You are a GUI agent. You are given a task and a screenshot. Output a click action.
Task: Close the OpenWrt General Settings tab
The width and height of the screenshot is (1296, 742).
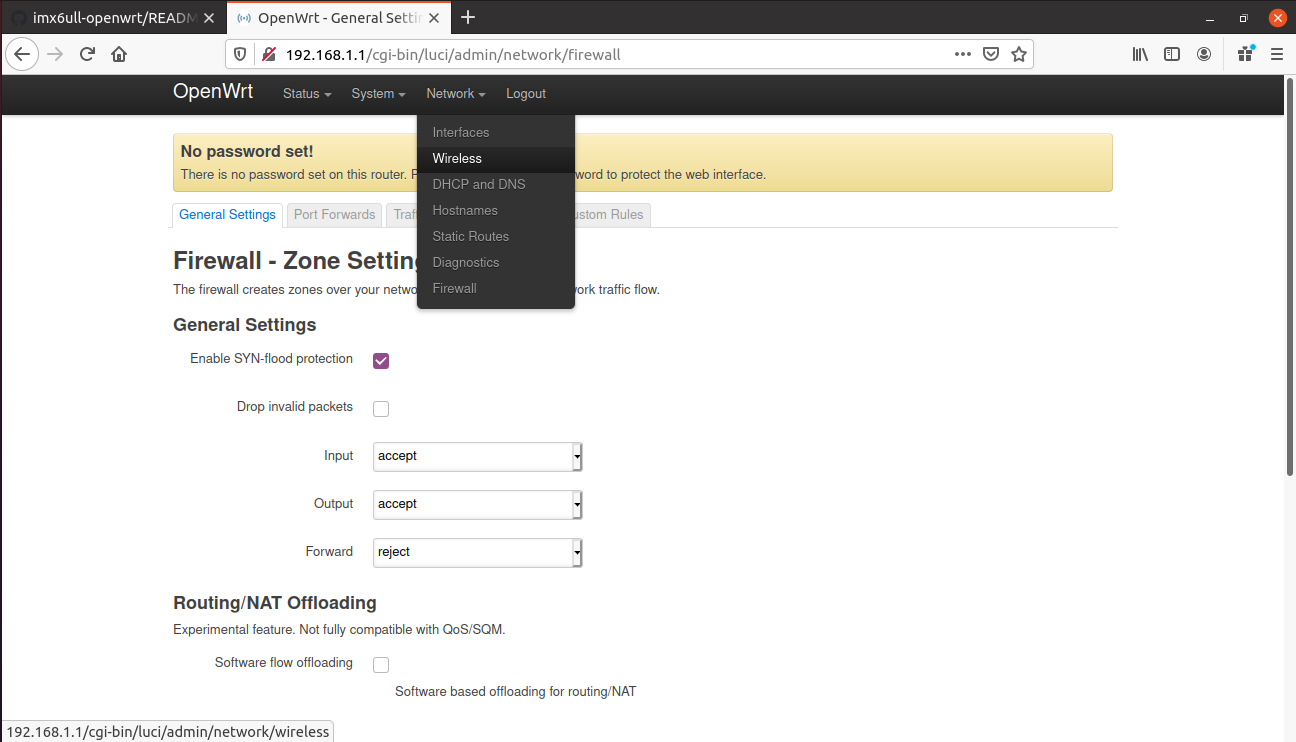(435, 18)
